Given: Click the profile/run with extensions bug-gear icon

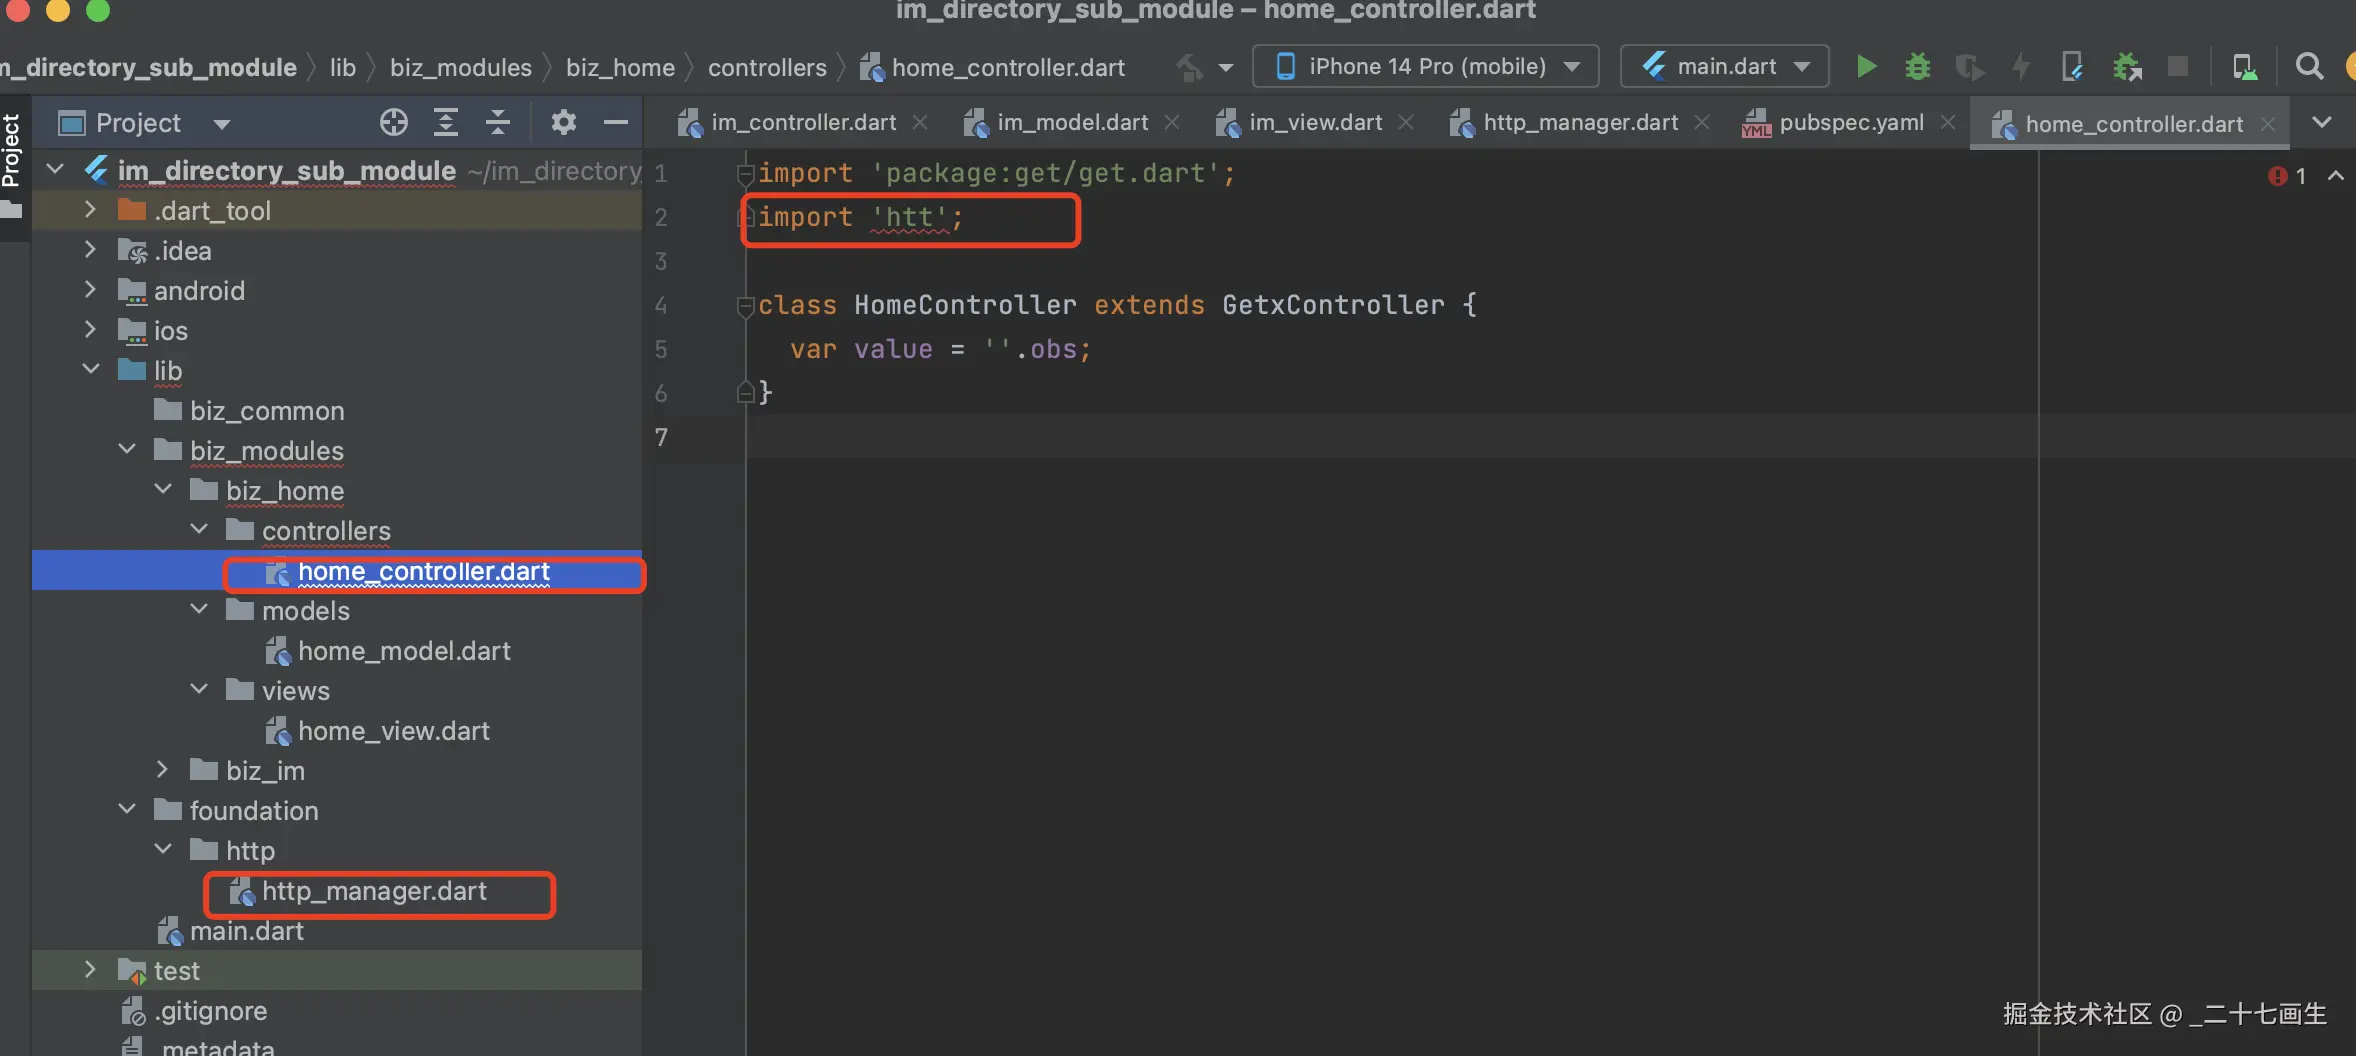Looking at the screenshot, I should point(2126,67).
